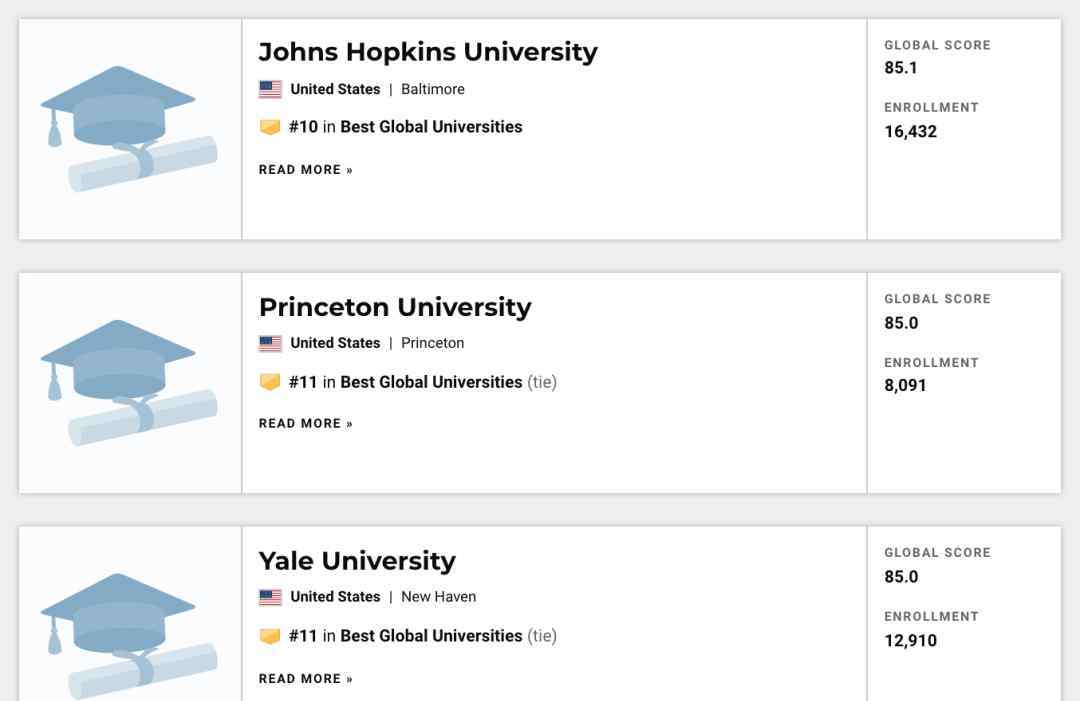The image size is (1080, 701).
Task: Click the US flag icon under Johns Hopkins
Action: click(270, 90)
